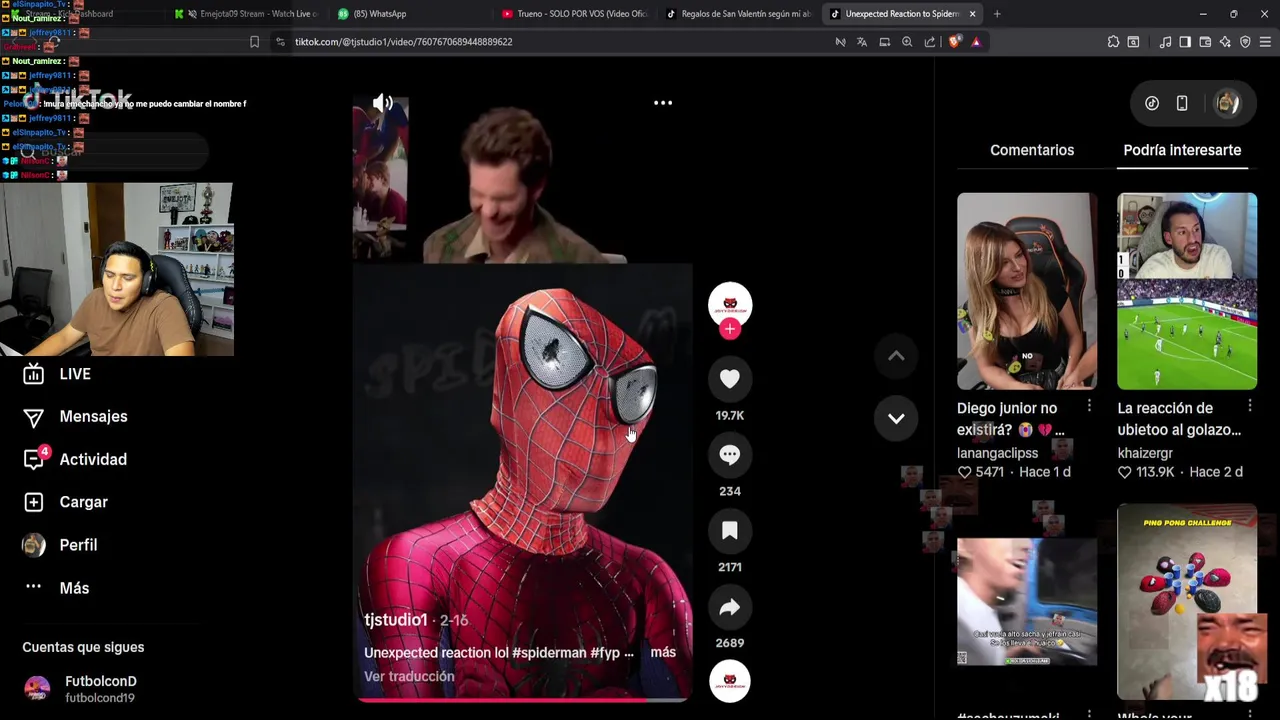Follow tjstudio1 with the red plus badge
This screenshot has height=720, width=1280.
pos(730,329)
